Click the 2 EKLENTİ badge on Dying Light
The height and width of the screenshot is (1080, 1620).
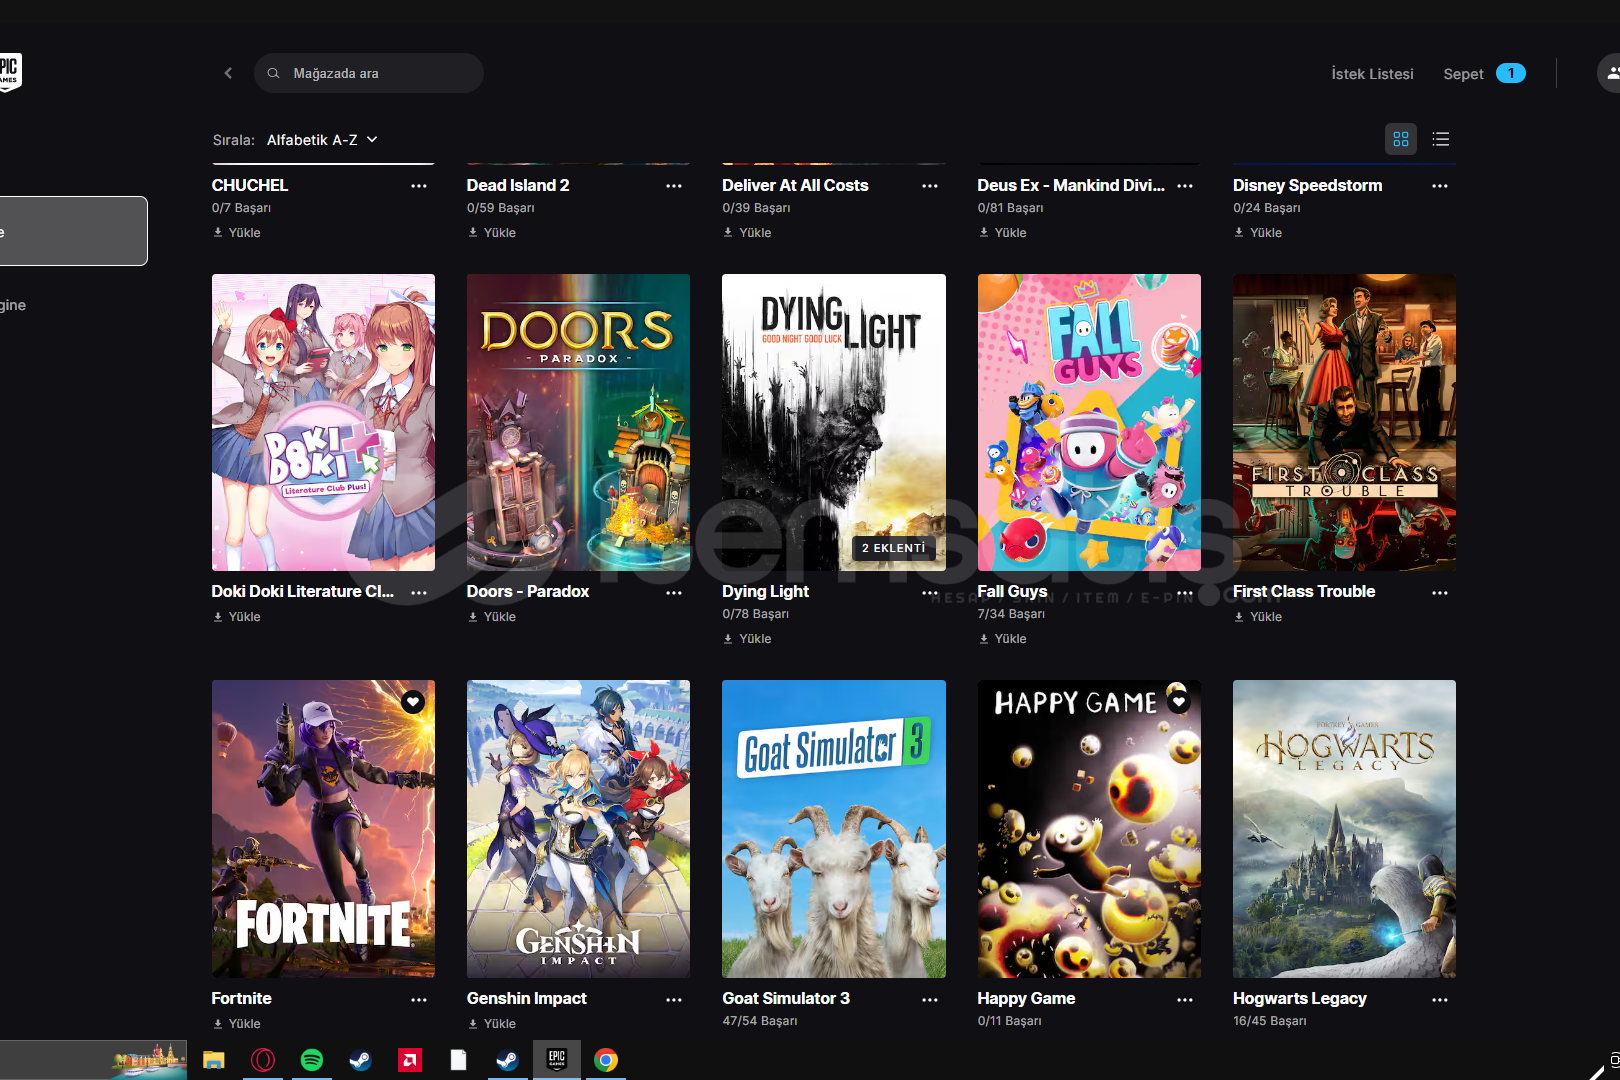tap(894, 548)
